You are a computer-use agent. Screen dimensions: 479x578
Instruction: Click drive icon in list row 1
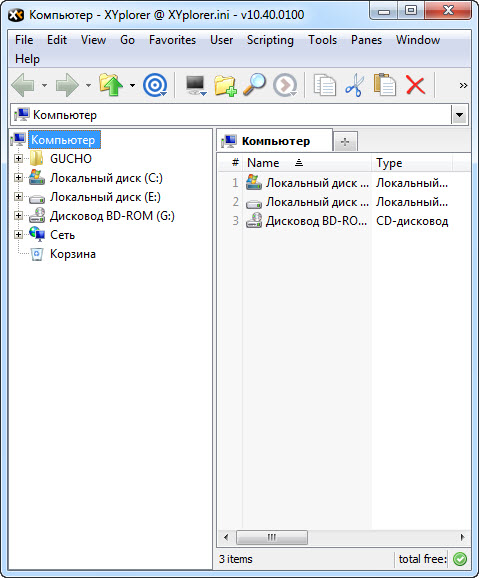tap(254, 182)
